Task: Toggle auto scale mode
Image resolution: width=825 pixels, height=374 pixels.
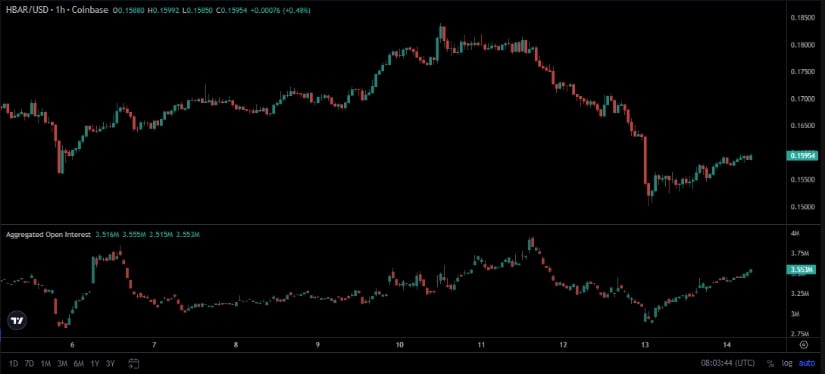Action: [807, 363]
